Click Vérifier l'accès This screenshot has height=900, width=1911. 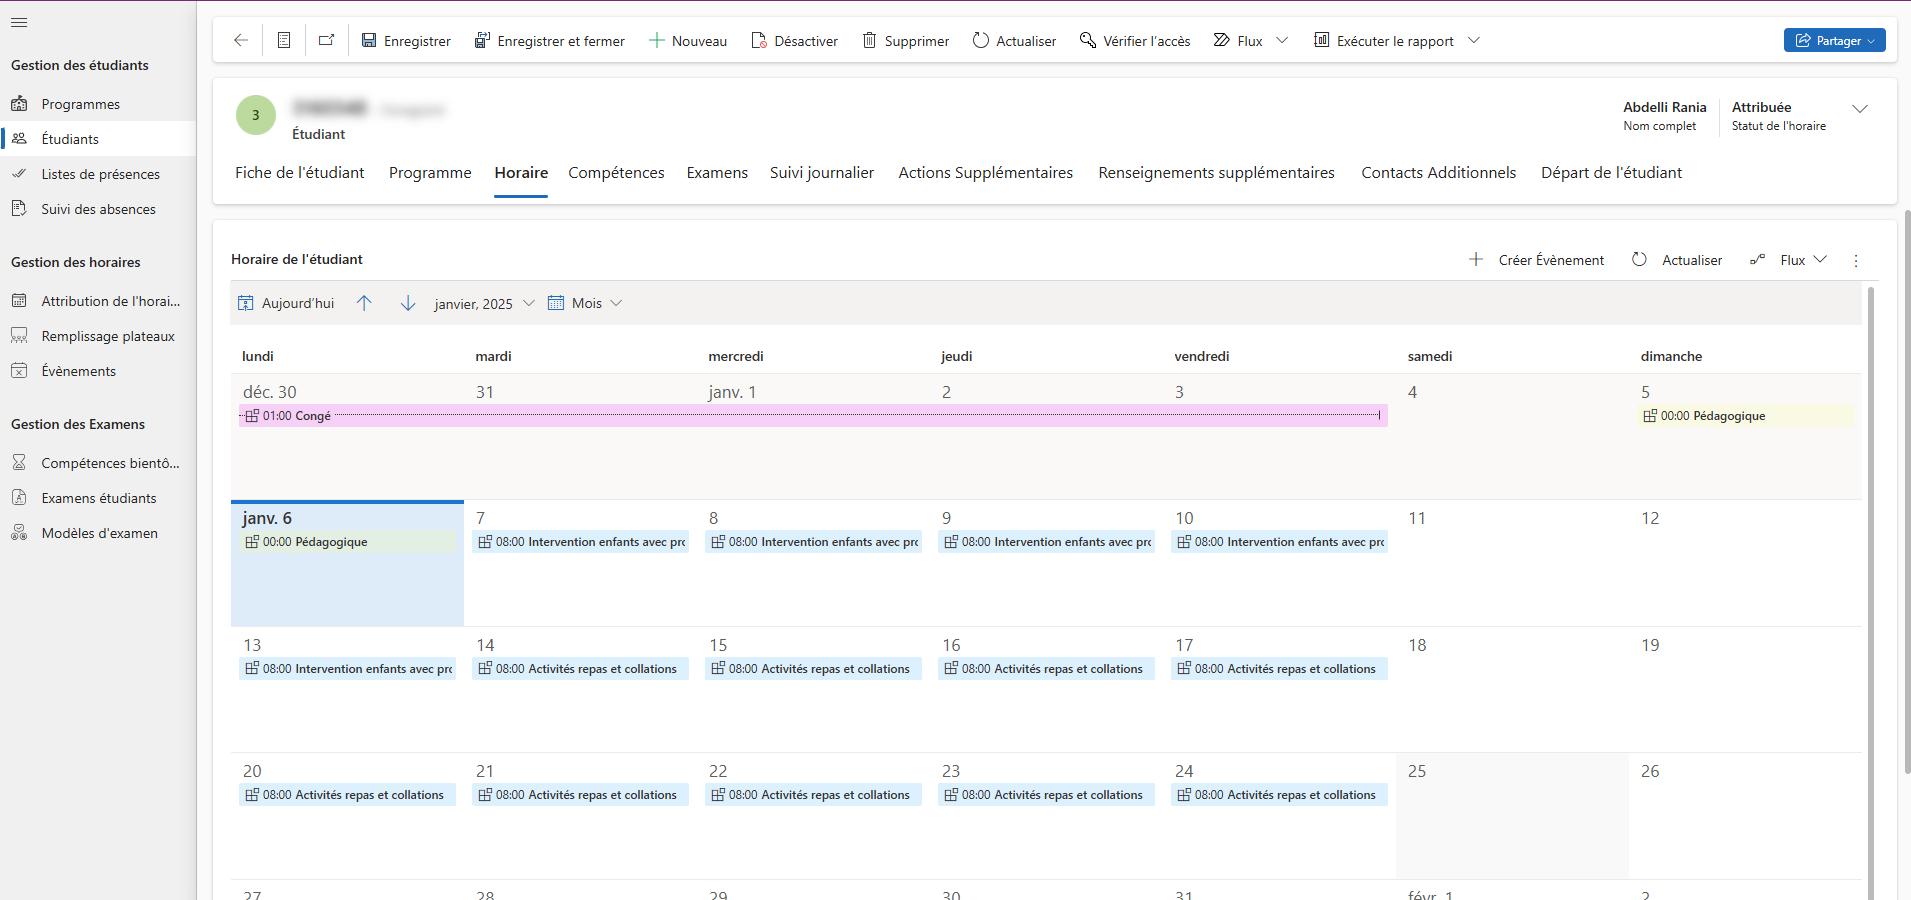1135,41
